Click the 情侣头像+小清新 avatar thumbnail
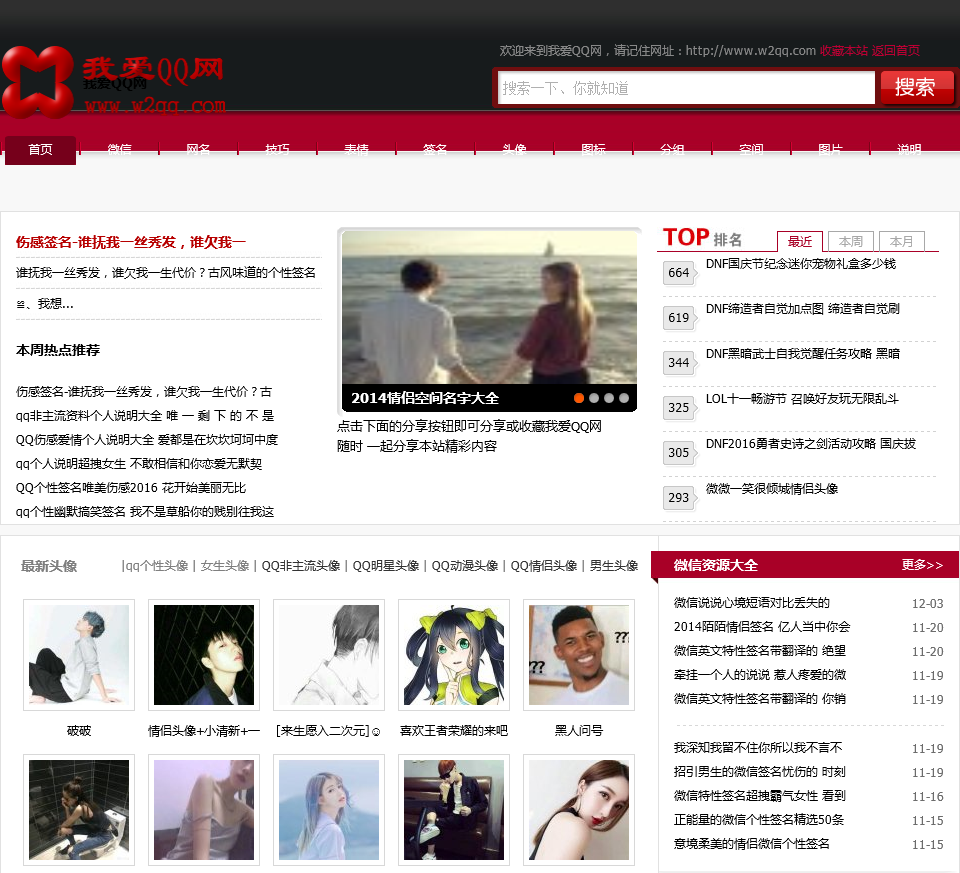 point(204,654)
